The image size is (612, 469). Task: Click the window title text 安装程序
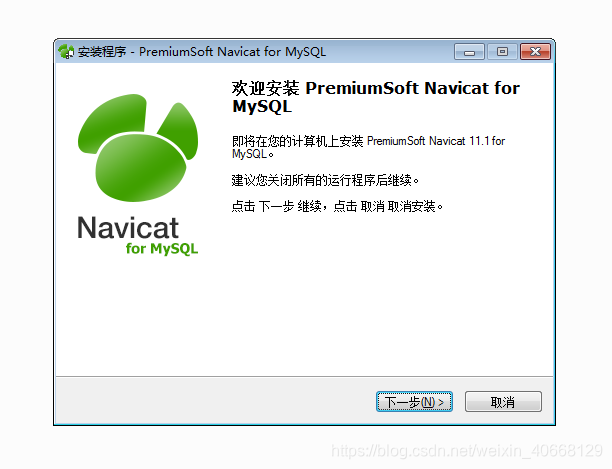tap(102, 52)
